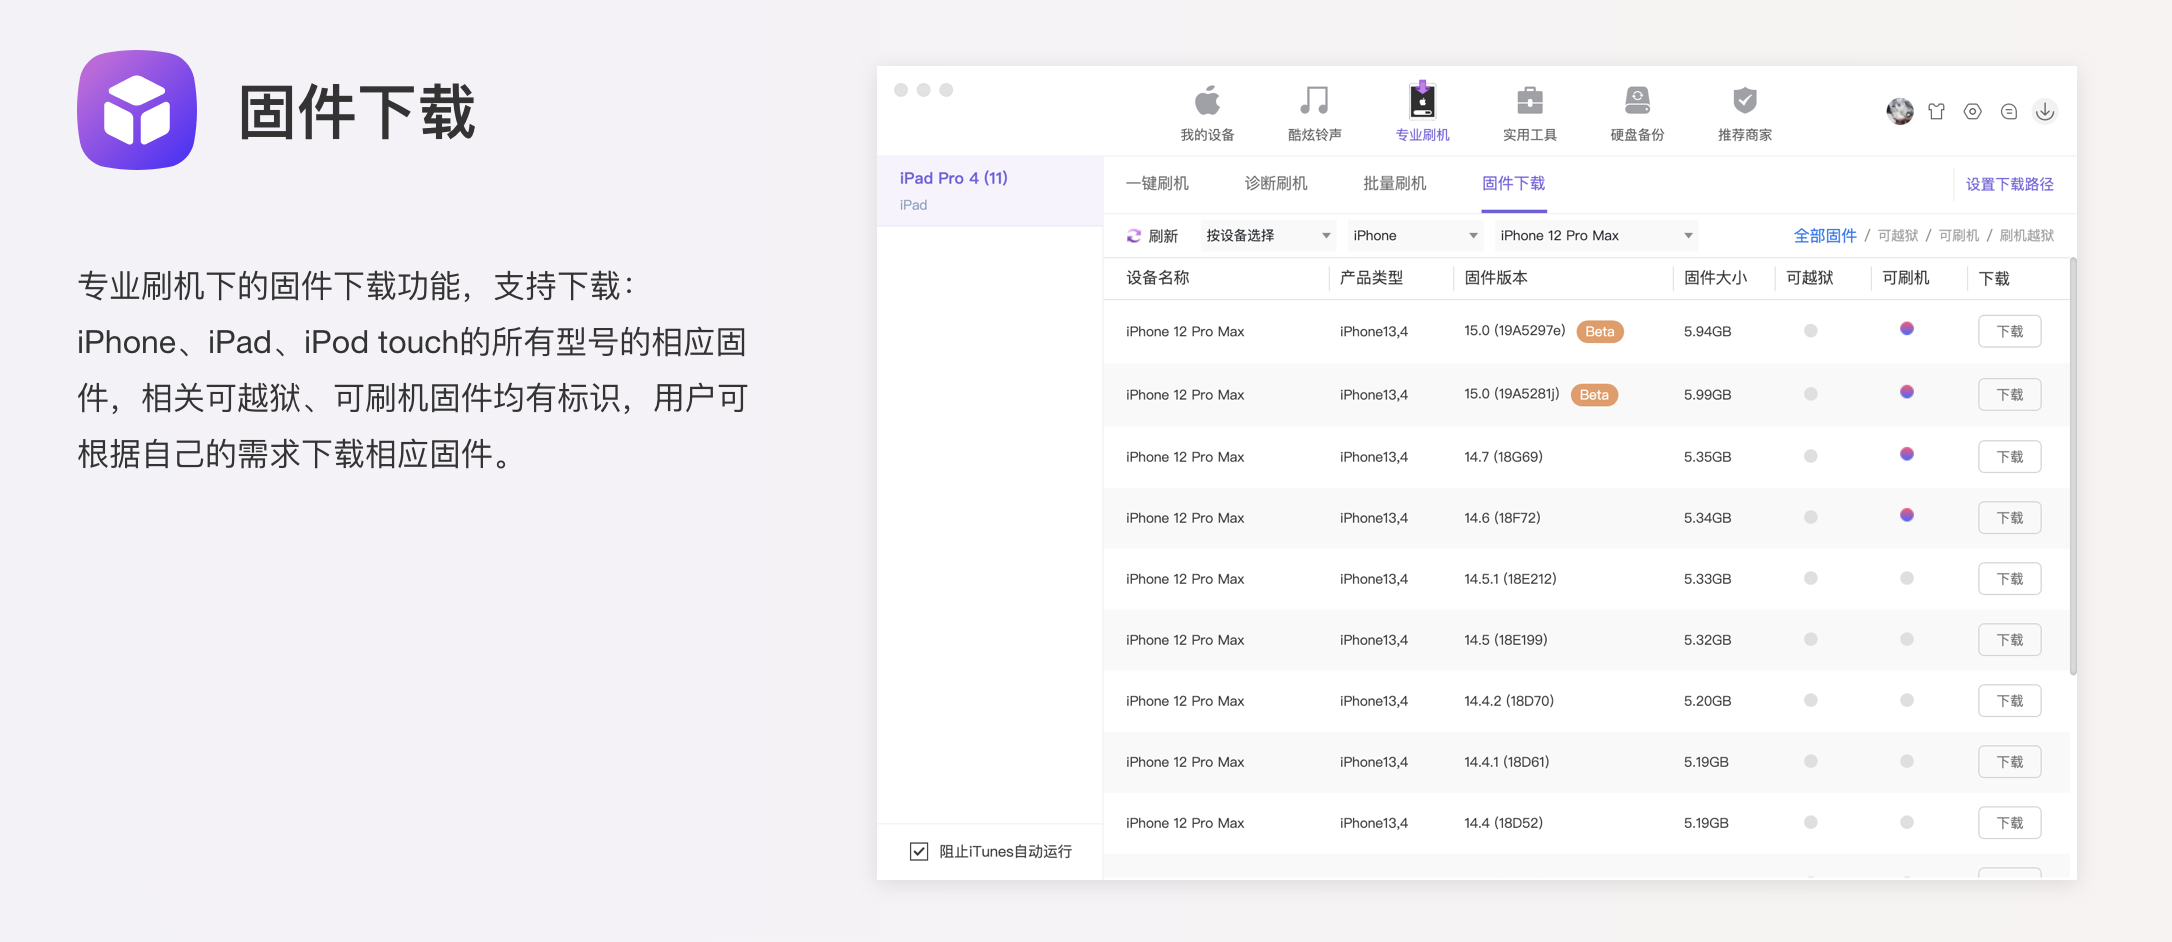Click version text 14.6 (18F72)
Viewport: 2172px width, 942px height.
[x=1502, y=518]
